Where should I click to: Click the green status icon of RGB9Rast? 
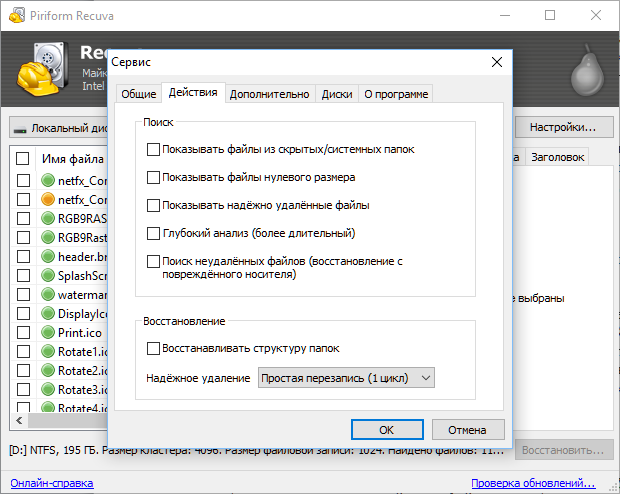pyautogui.click(x=48, y=237)
